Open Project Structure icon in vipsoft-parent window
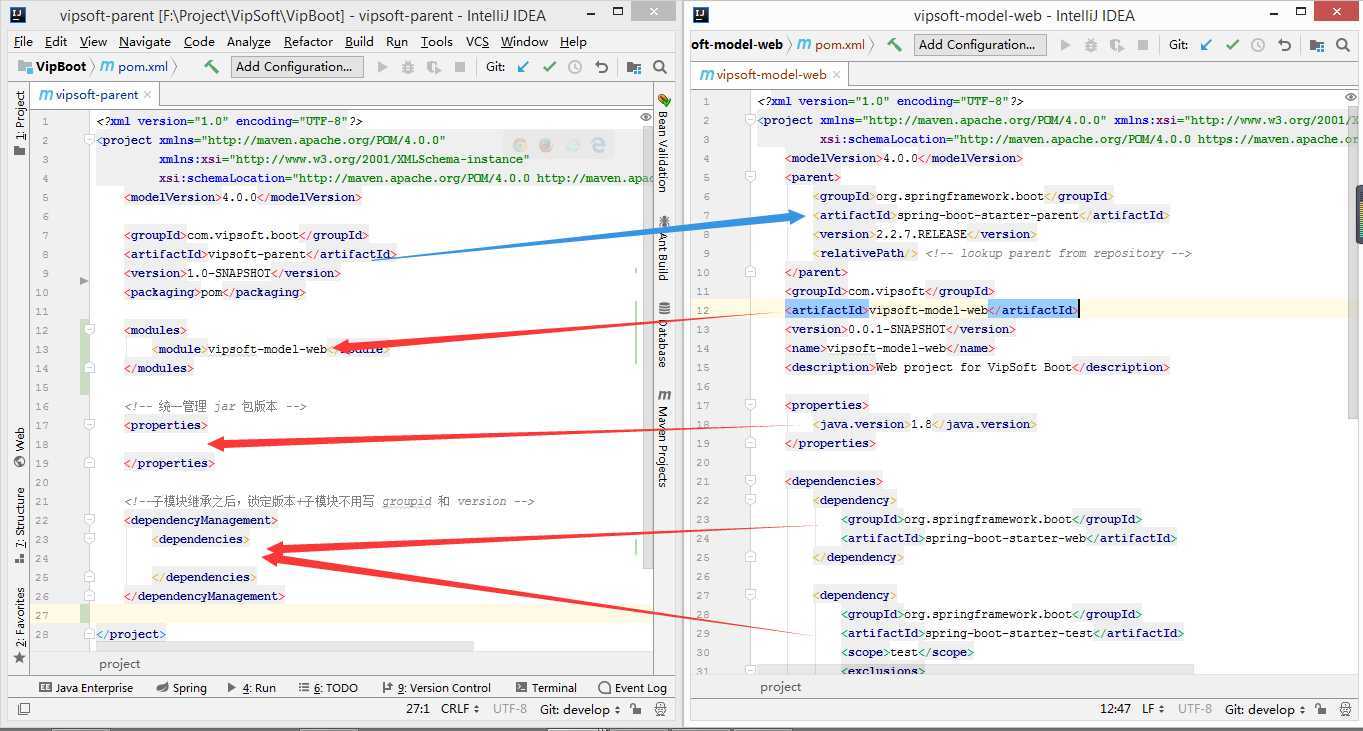Screen dimensions: 1363x731 coord(634,67)
